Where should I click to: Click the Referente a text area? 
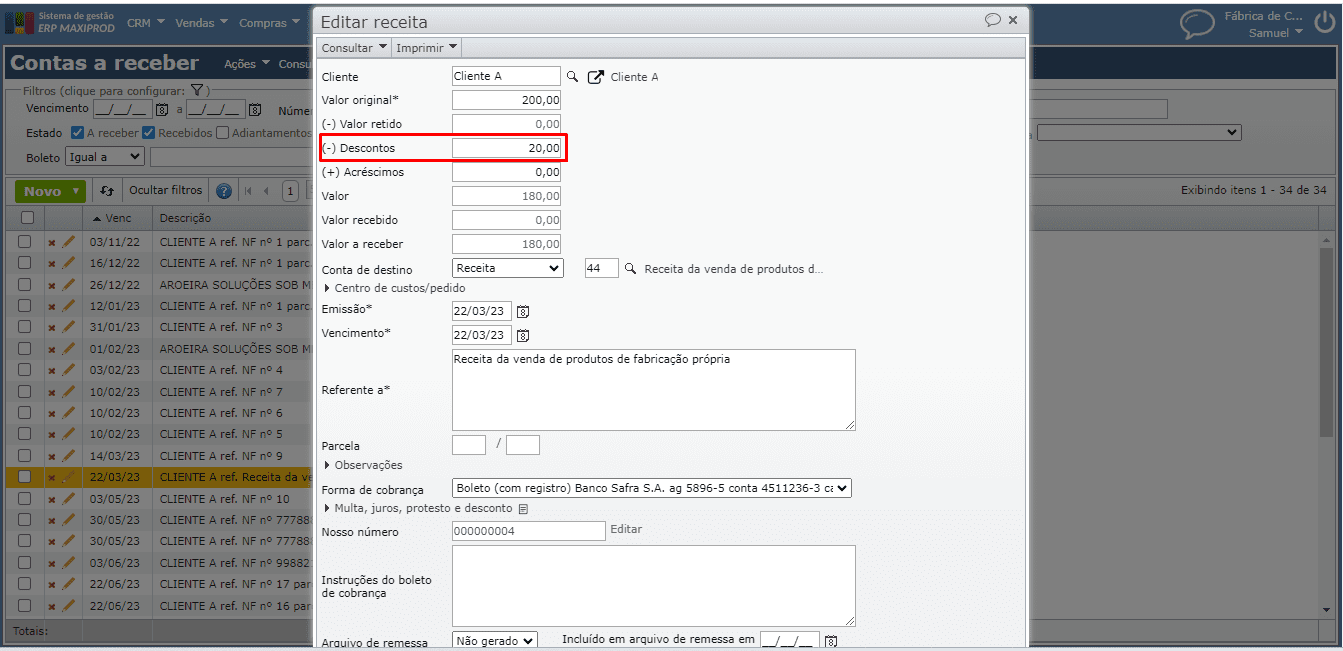point(654,390)
